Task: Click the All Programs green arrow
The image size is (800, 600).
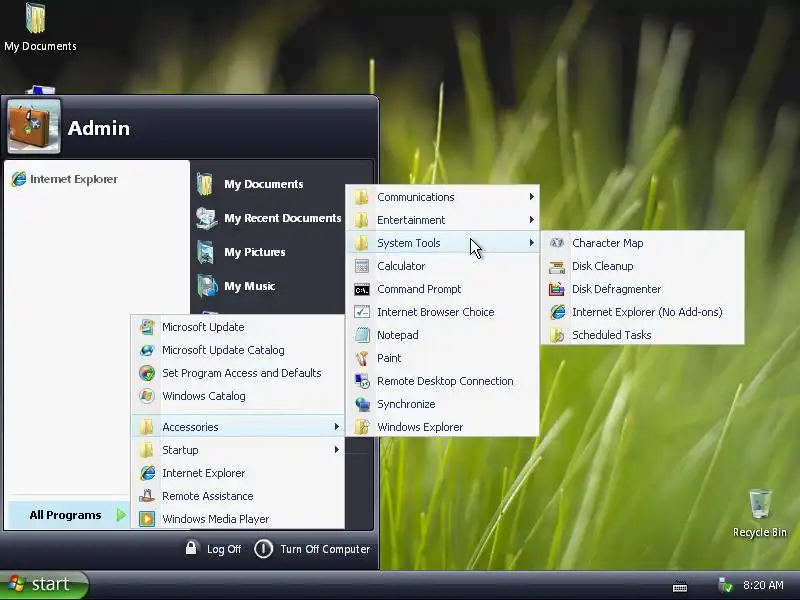Action: pyautogui.click(x=121, y=515)
